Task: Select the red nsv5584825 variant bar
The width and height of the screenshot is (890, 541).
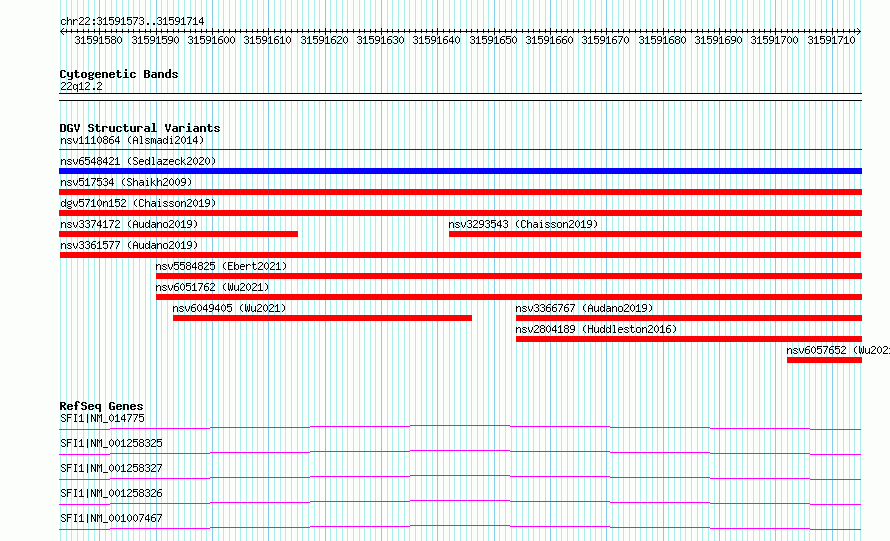Action: (509, 276)
